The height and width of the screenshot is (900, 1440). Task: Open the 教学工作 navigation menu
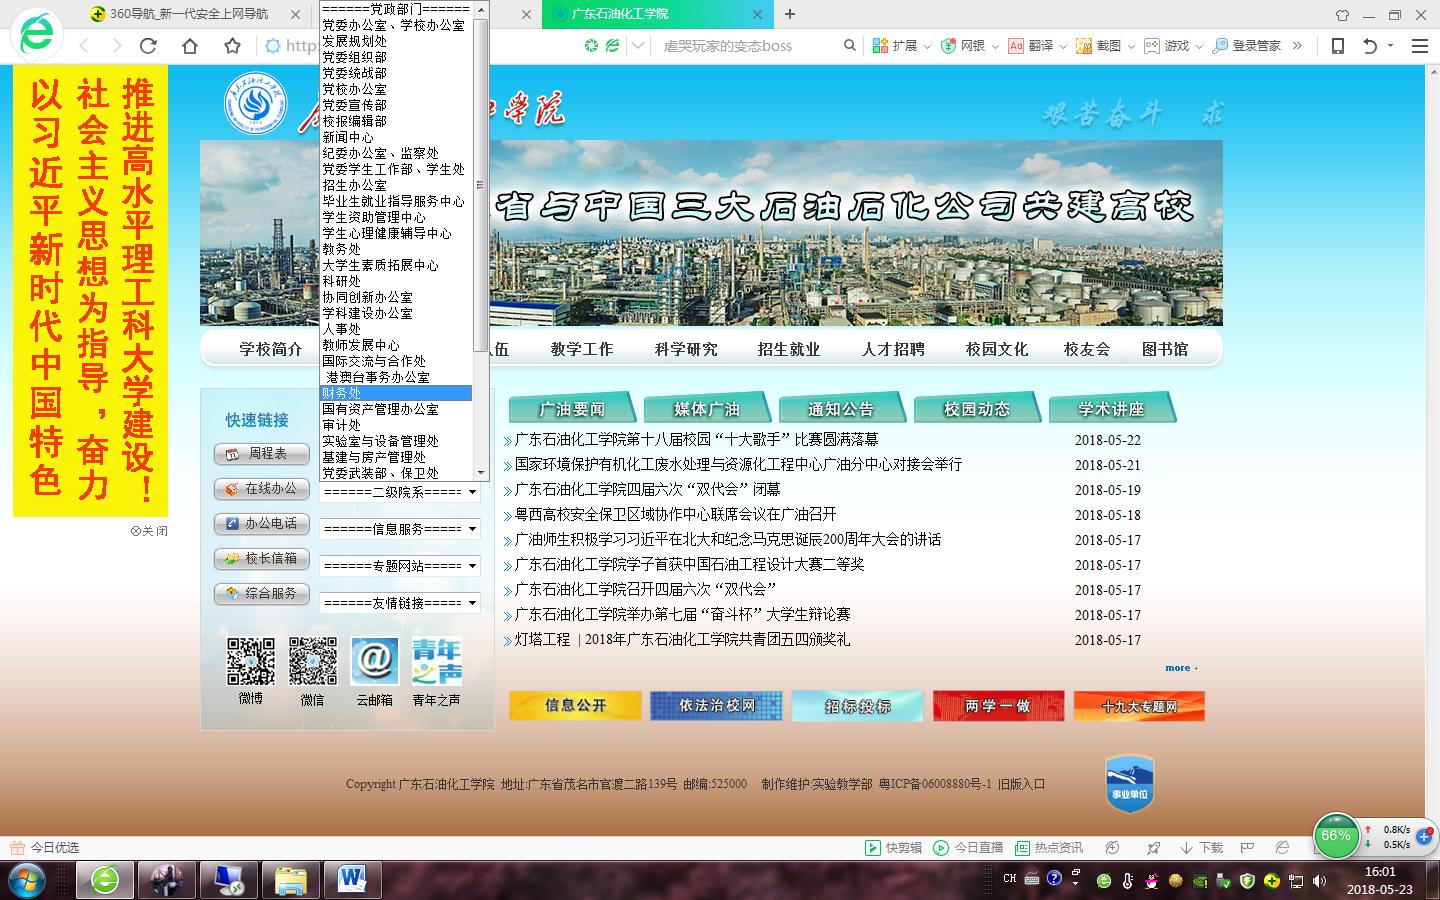tap(582, 349)
